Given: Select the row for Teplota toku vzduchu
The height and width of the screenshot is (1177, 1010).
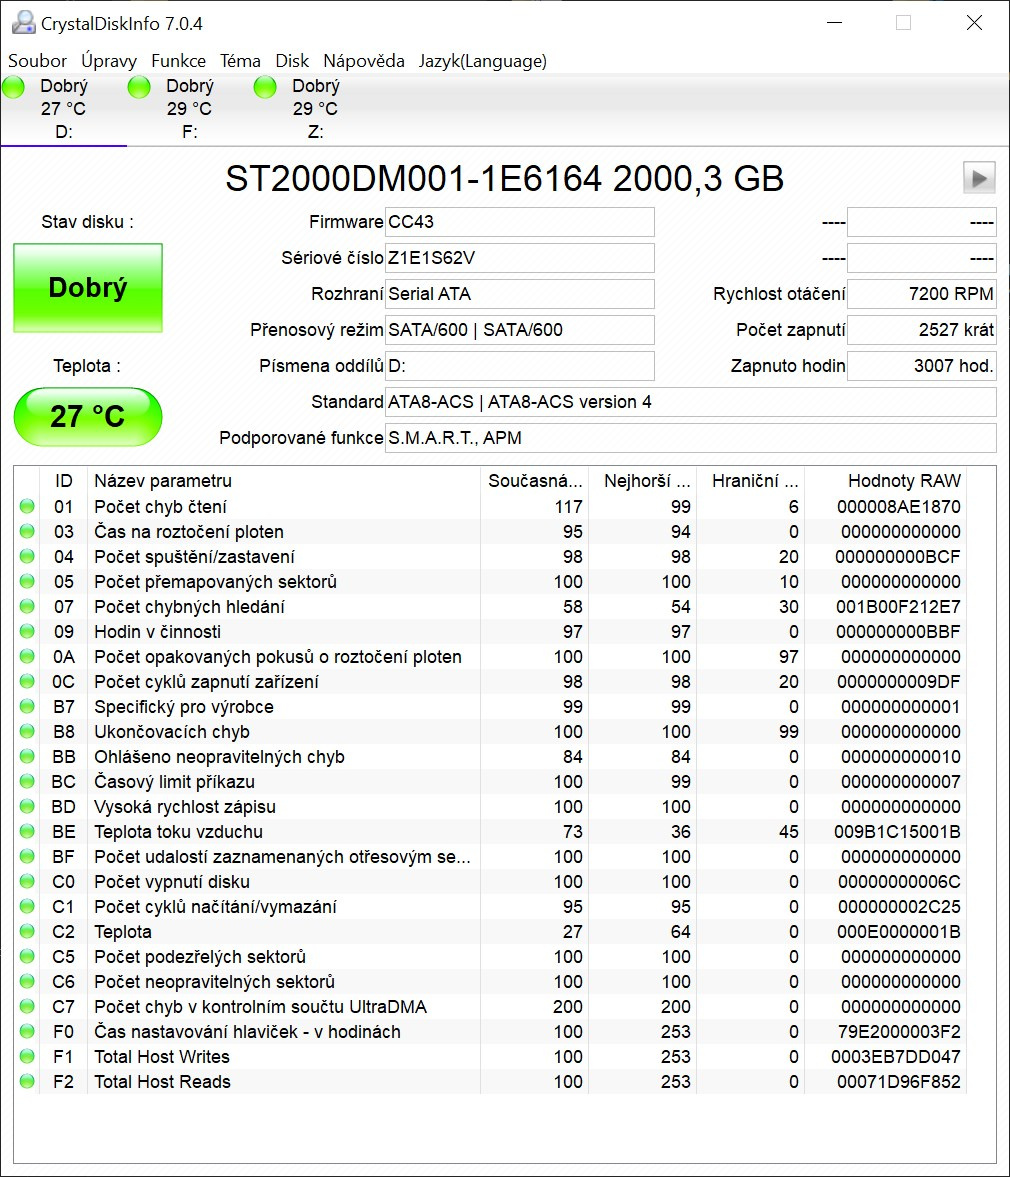Looking at the screenshot, I should 300,831.
